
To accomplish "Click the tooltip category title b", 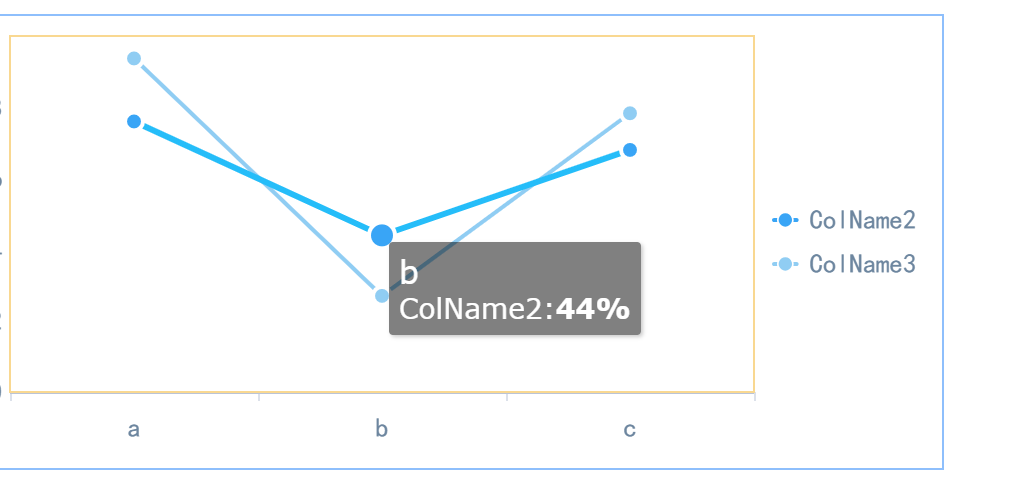I will pos(409,273).
